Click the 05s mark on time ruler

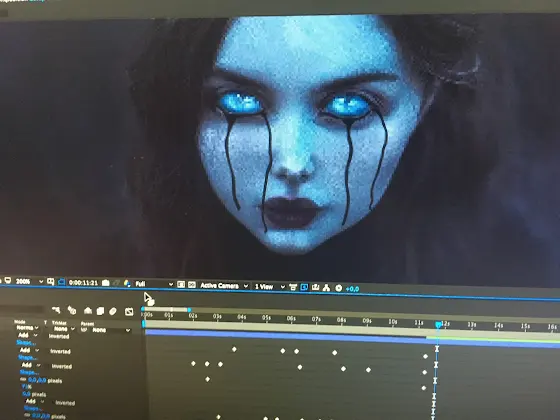pyautogui.click(x=266, y=318)
